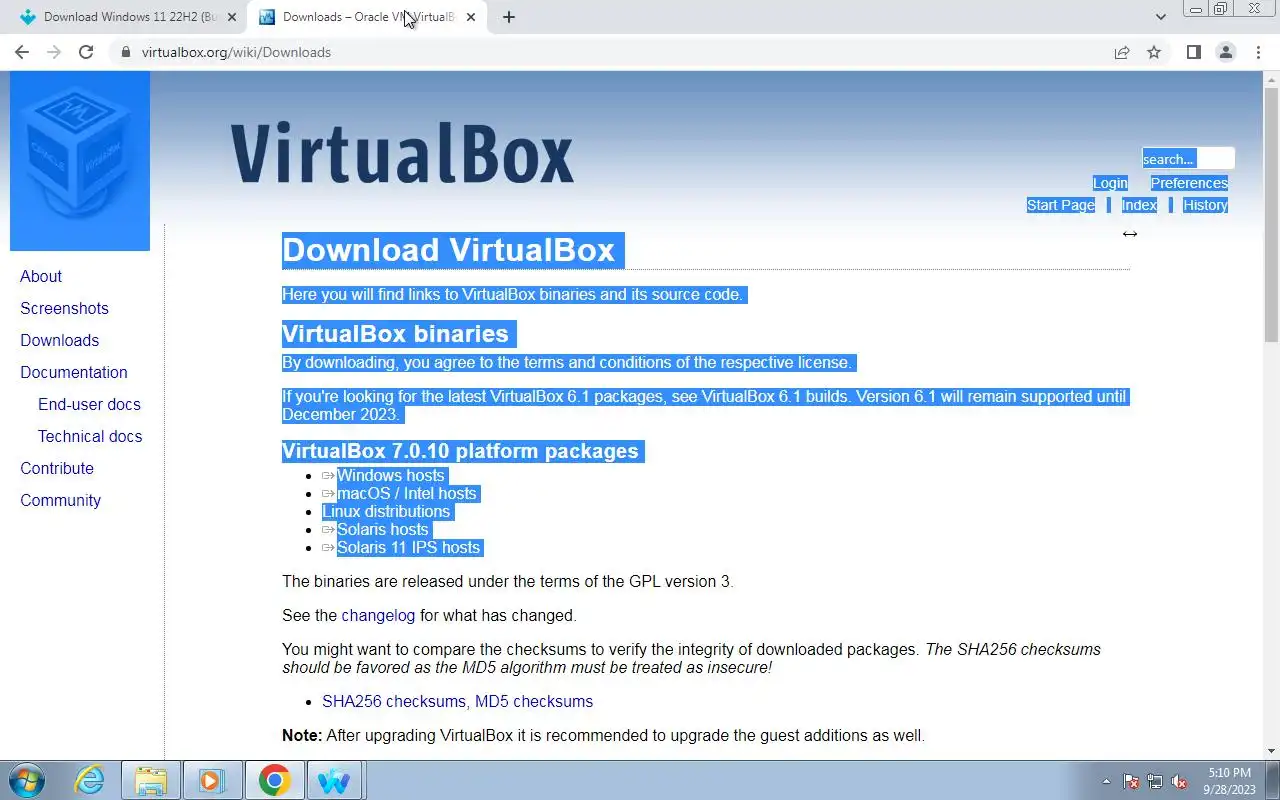Click the site lock icon in address bar
1280x800 pixels.
click(125, 52)
